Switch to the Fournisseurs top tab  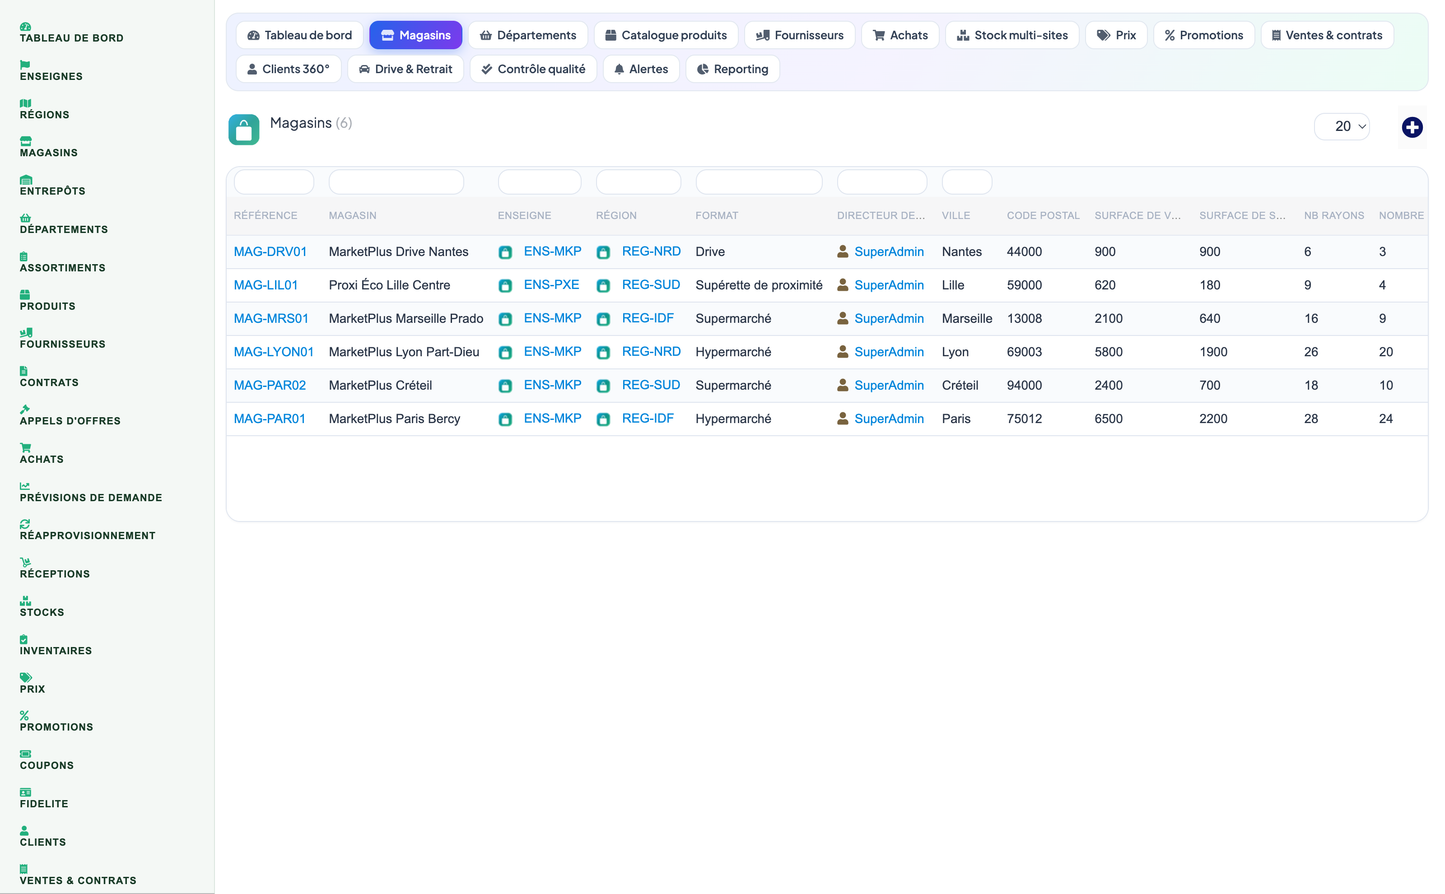point(800,35)
